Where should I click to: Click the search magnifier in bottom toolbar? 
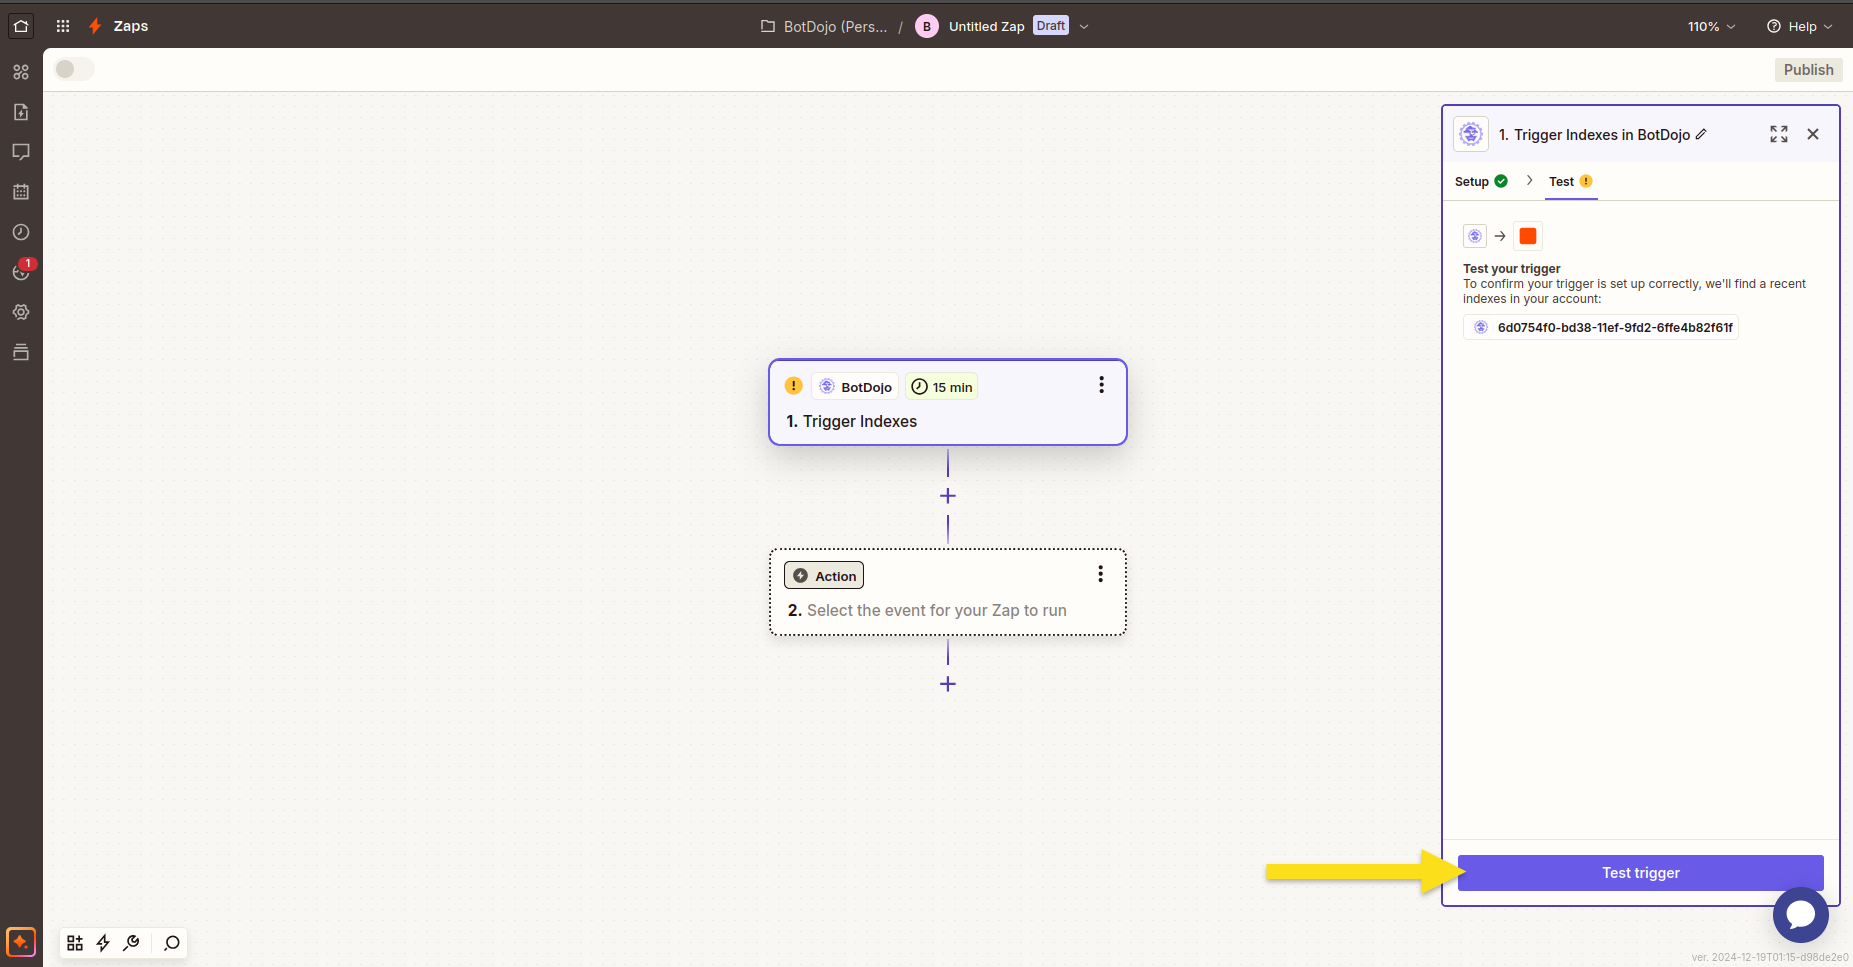(172, 943)
